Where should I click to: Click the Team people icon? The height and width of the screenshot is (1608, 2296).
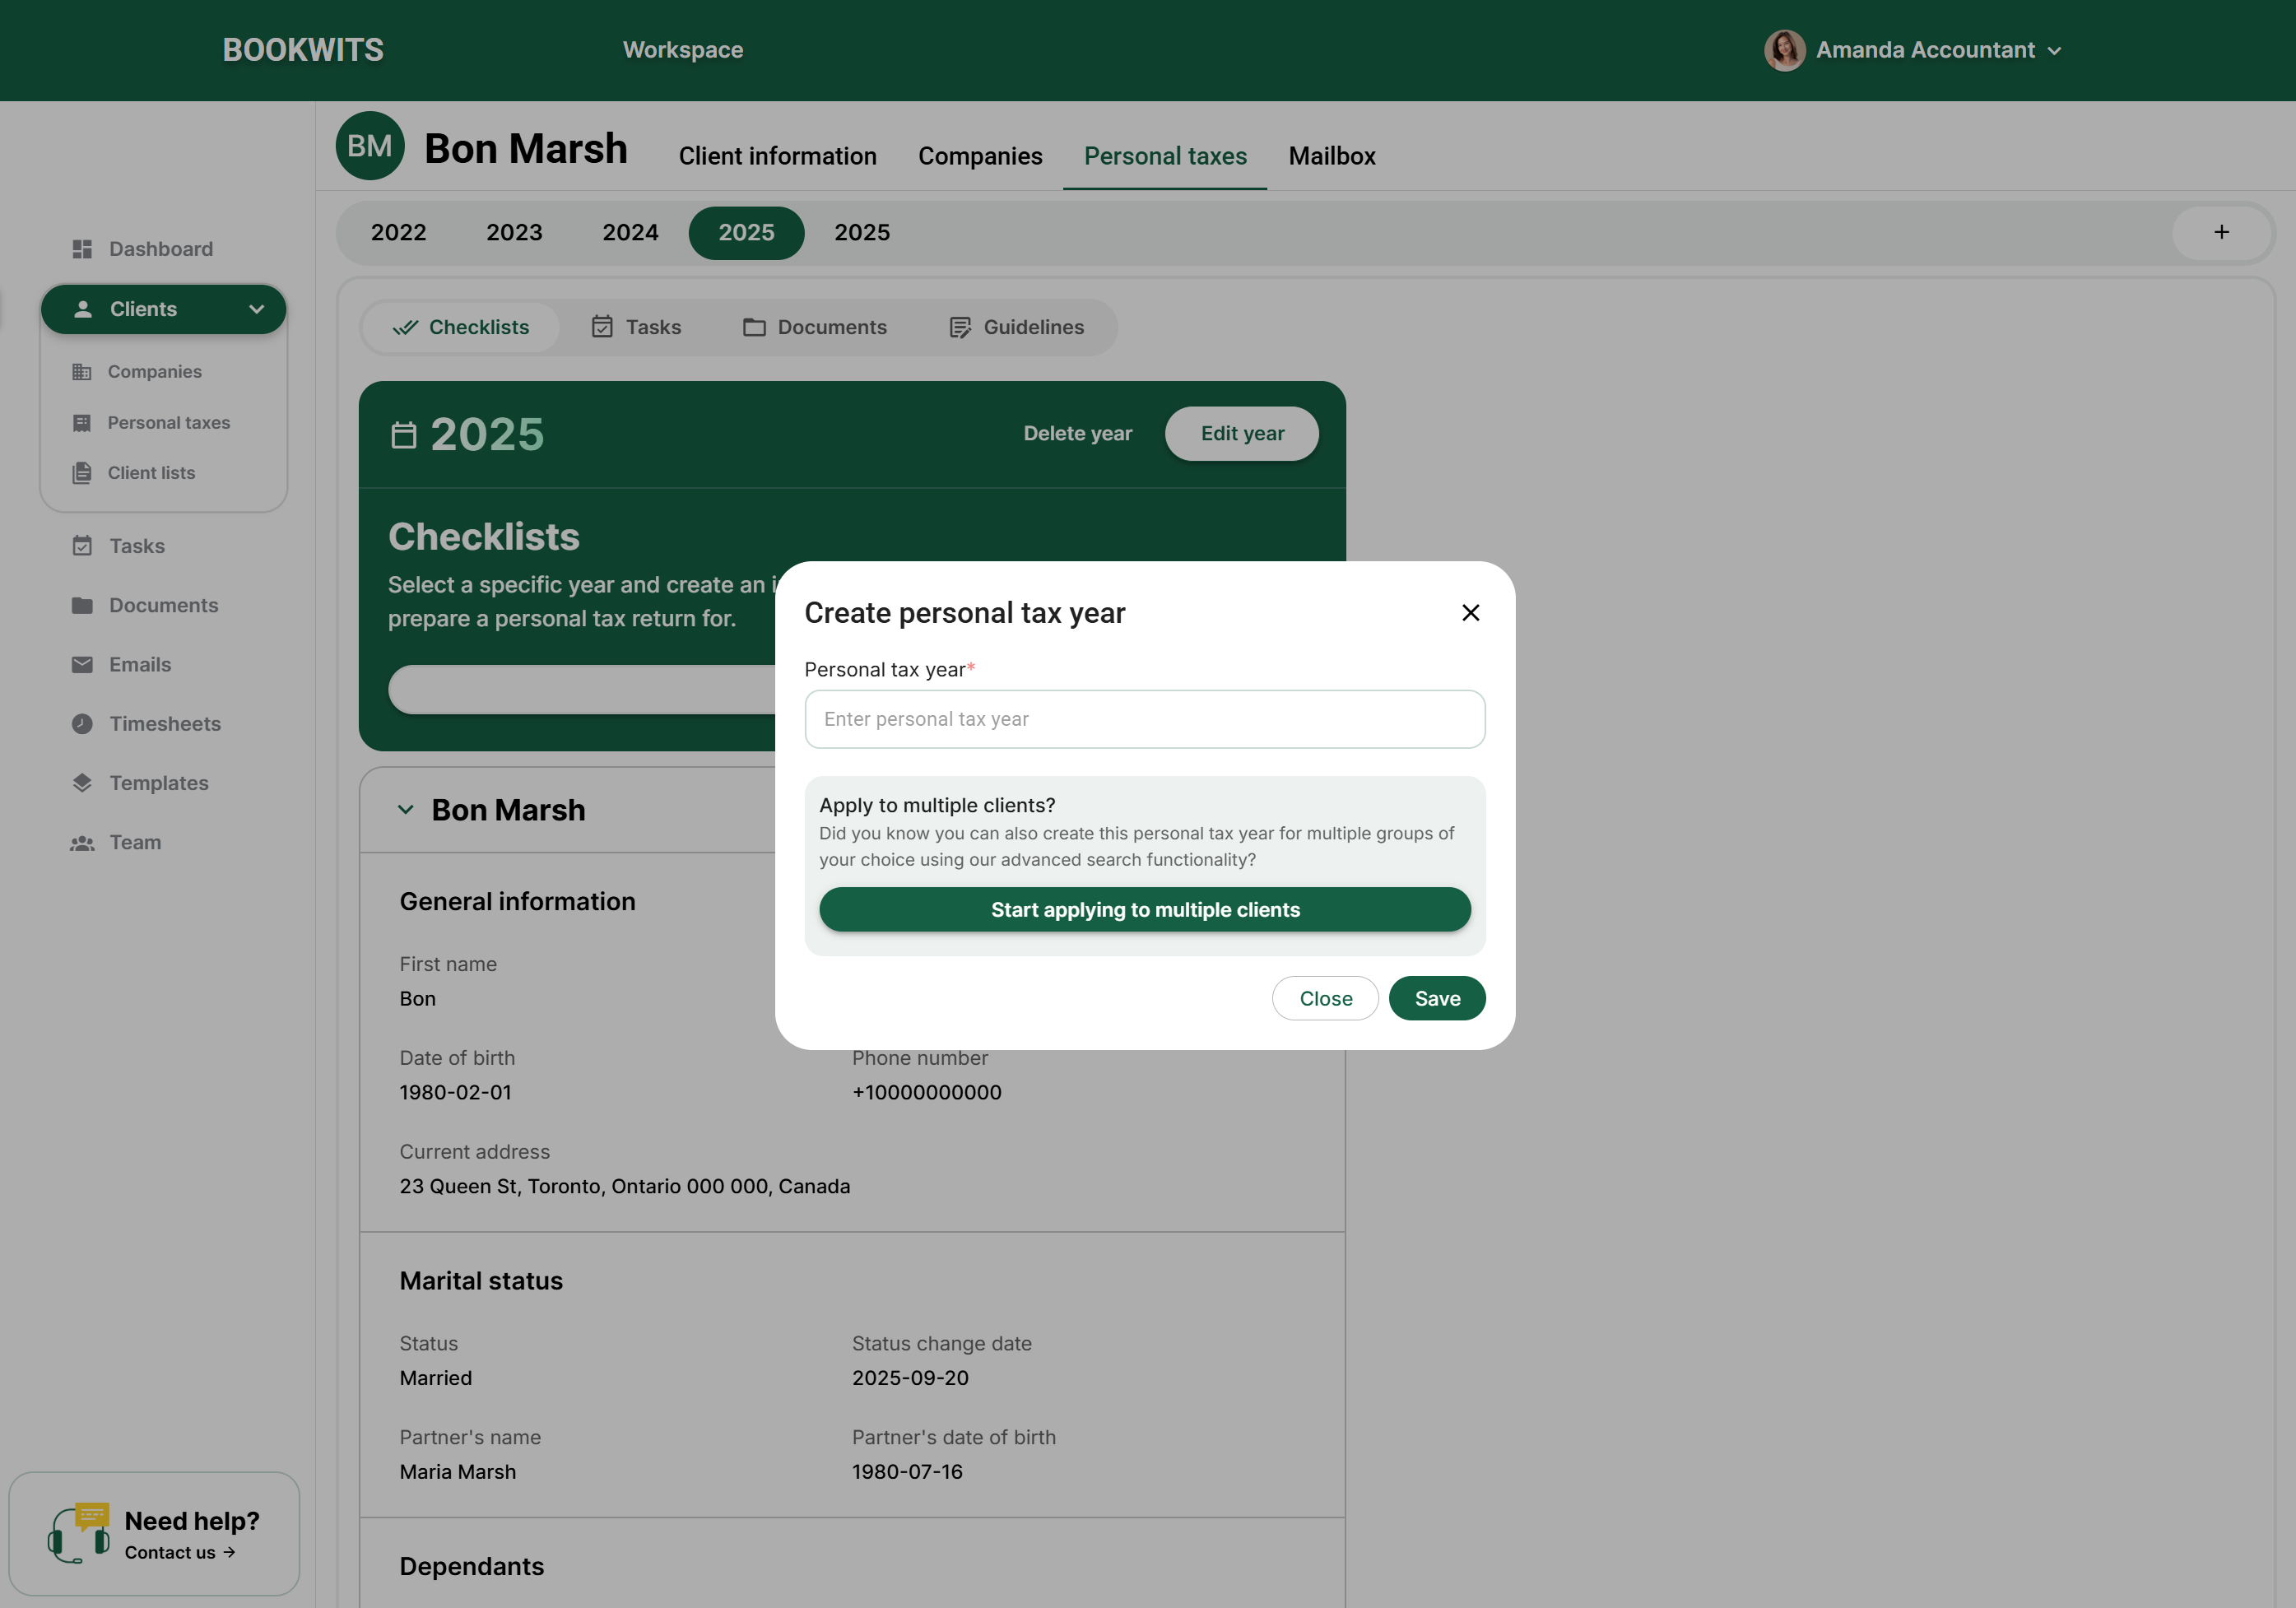[82, 843]
